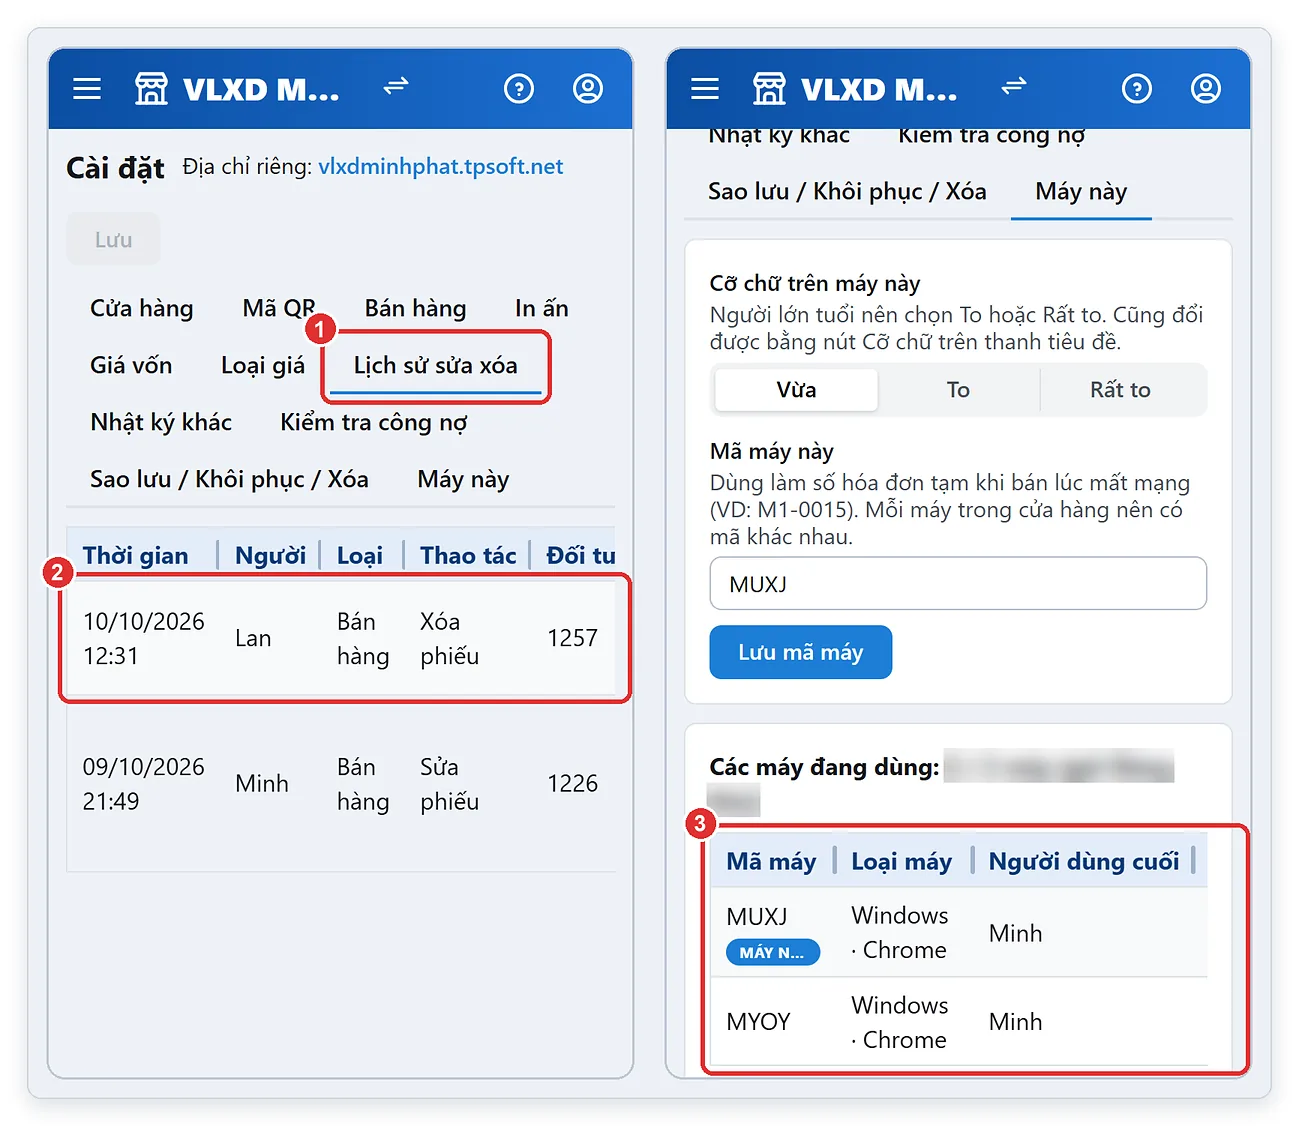Screen dimensions: 1299x1126
Task: Open the Nhật ký khác tab in left panel
Action: [x=161, y=422]
